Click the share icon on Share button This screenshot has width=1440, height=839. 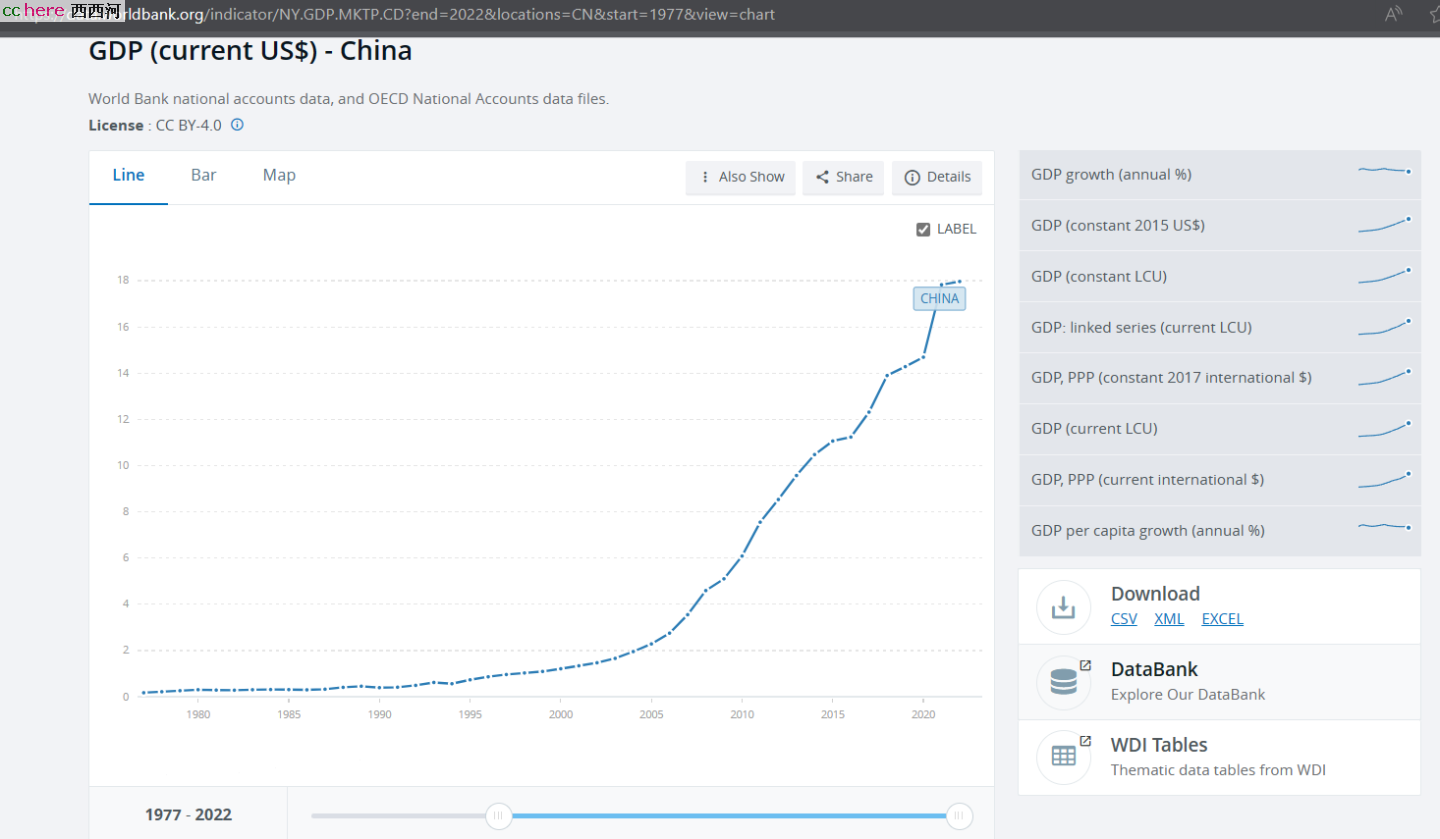coord(822,177)
